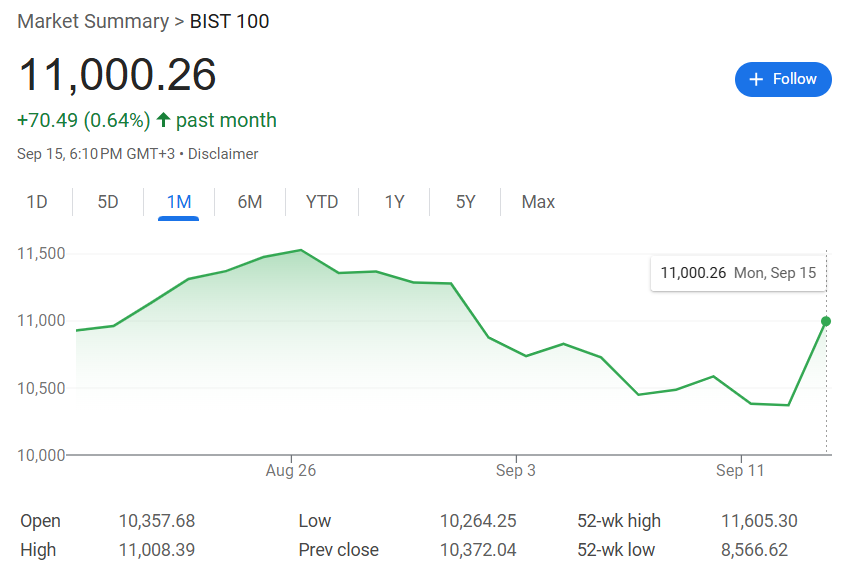Select the 1Y time range tab

point(395,202)
